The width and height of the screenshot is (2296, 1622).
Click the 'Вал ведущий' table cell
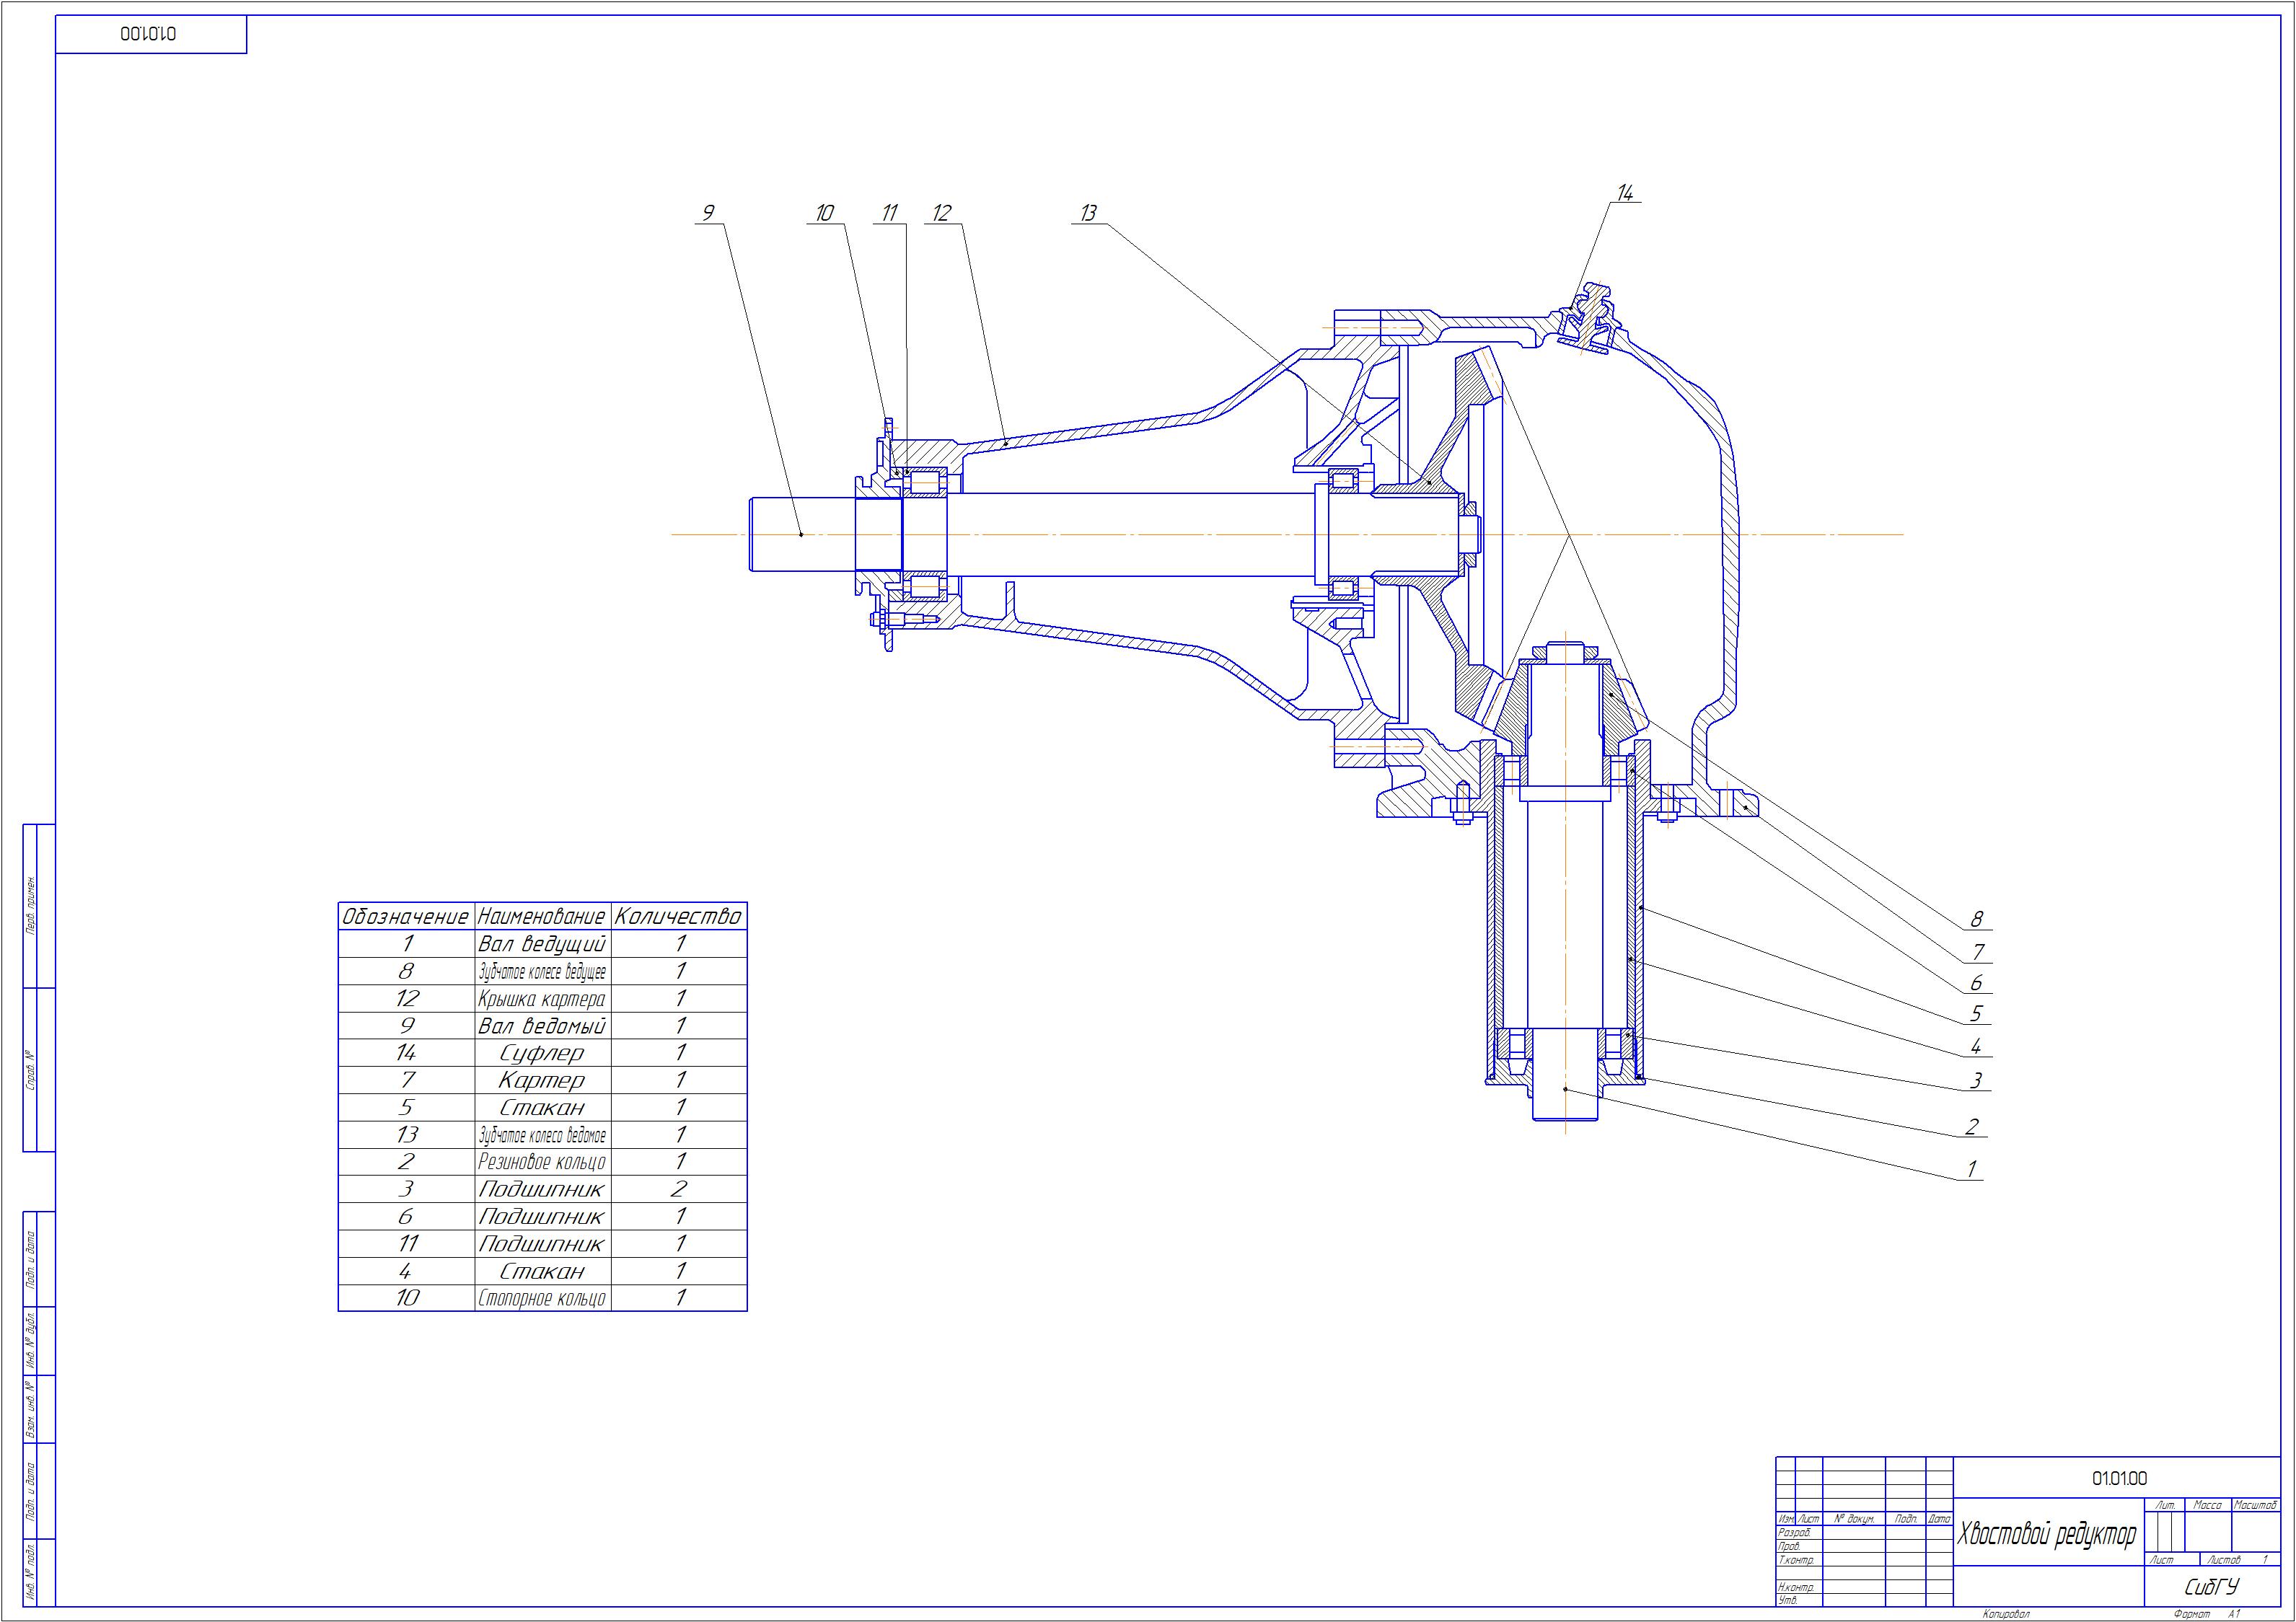542,944
